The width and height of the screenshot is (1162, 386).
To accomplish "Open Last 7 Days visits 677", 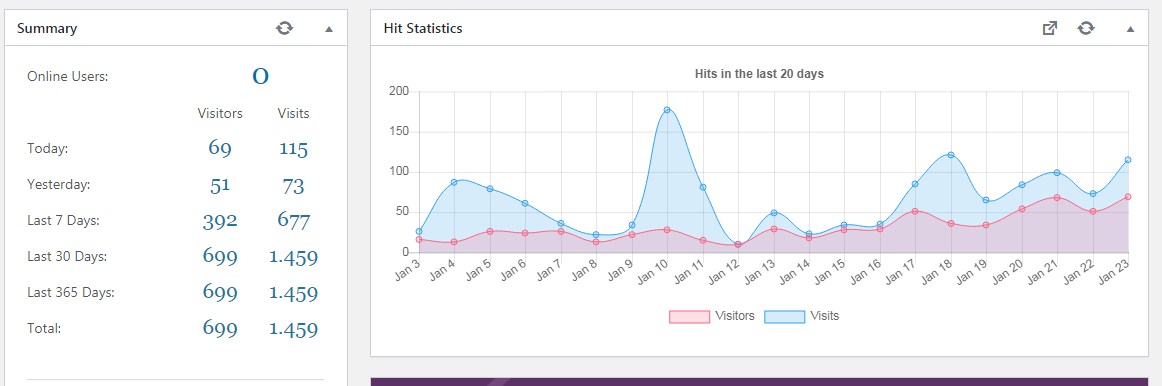I will coord(293,220).
